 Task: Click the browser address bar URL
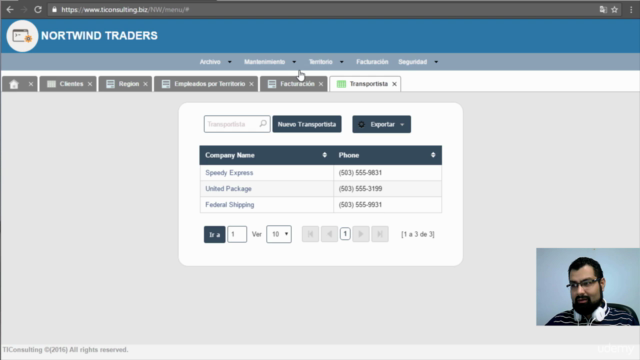pyautogui.click(x=125, y=9)
